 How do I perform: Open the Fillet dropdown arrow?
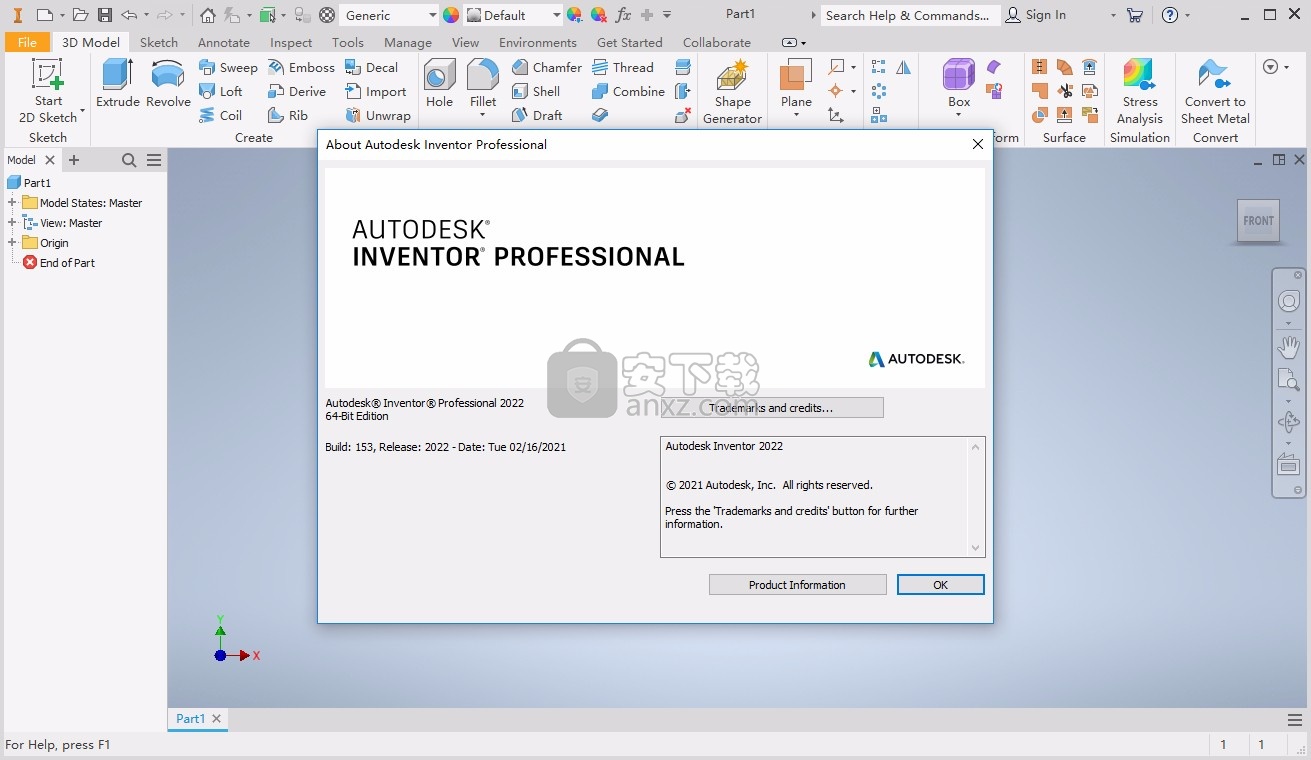(483, 115)
